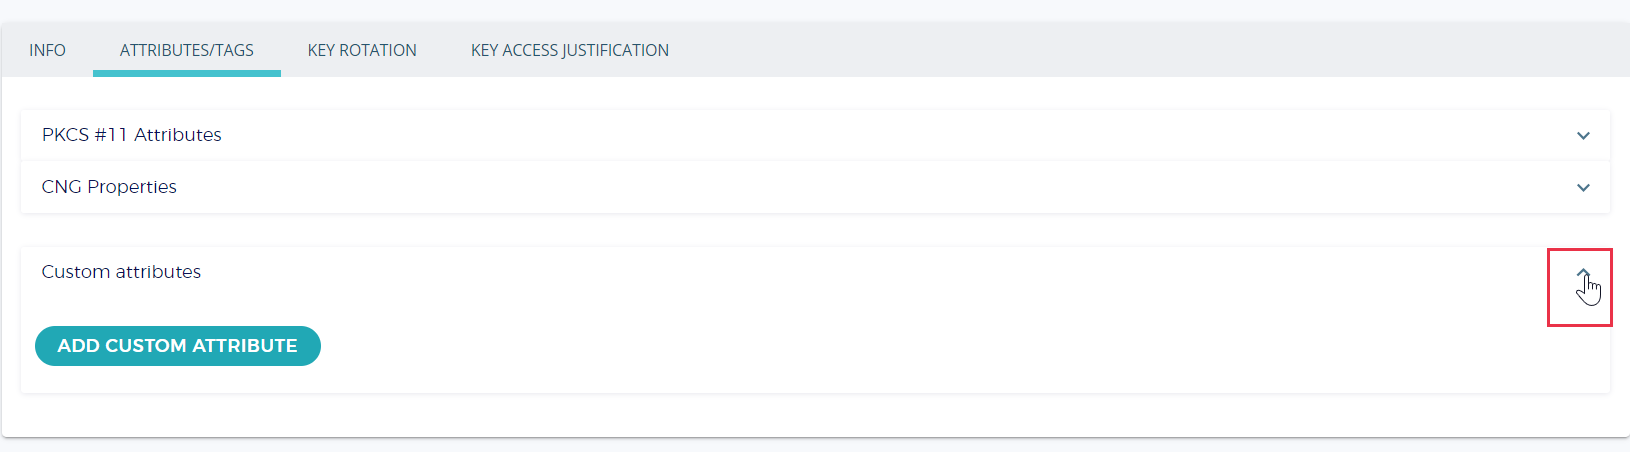
Task: Expand PKCS #11 Attributes using its chevron arrow
Action: tap(1583, 135)
